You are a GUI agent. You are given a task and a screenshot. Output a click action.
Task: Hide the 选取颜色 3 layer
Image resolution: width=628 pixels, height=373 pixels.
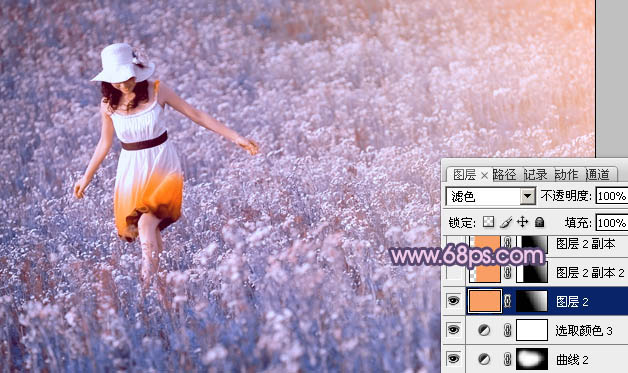pyautogui.click(x=453, y=330)
